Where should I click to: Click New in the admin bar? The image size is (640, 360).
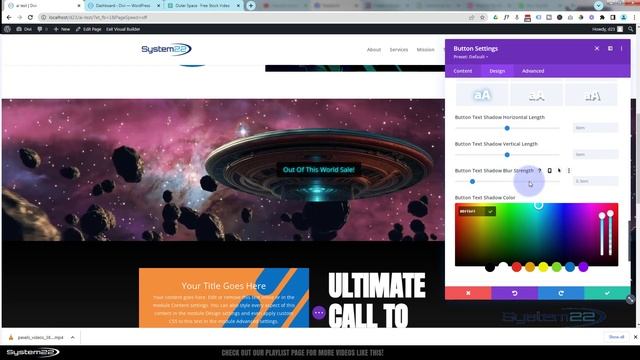coord(62,29)
